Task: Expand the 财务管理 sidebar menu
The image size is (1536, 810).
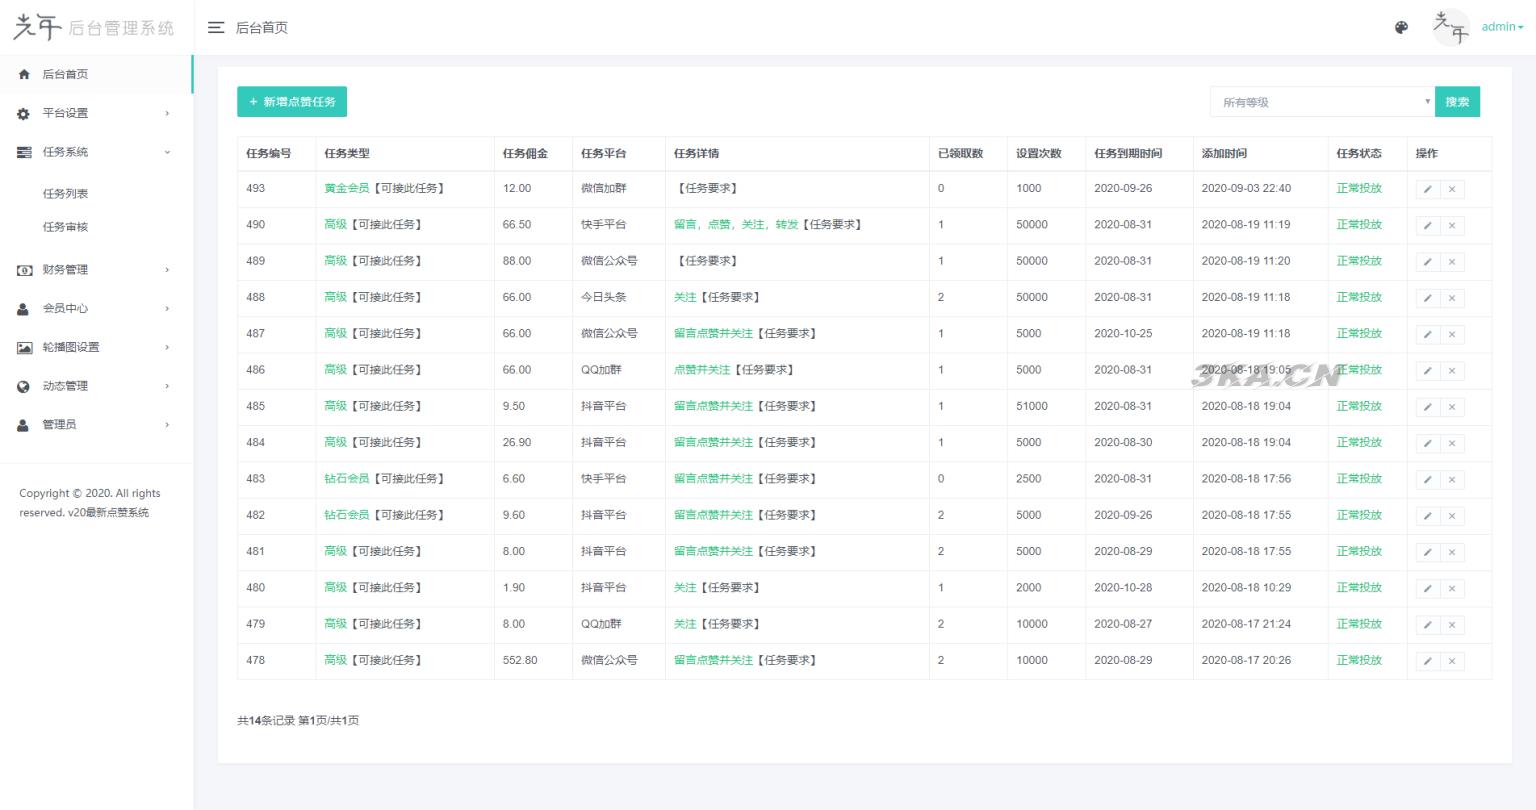Action: [94, 270]
